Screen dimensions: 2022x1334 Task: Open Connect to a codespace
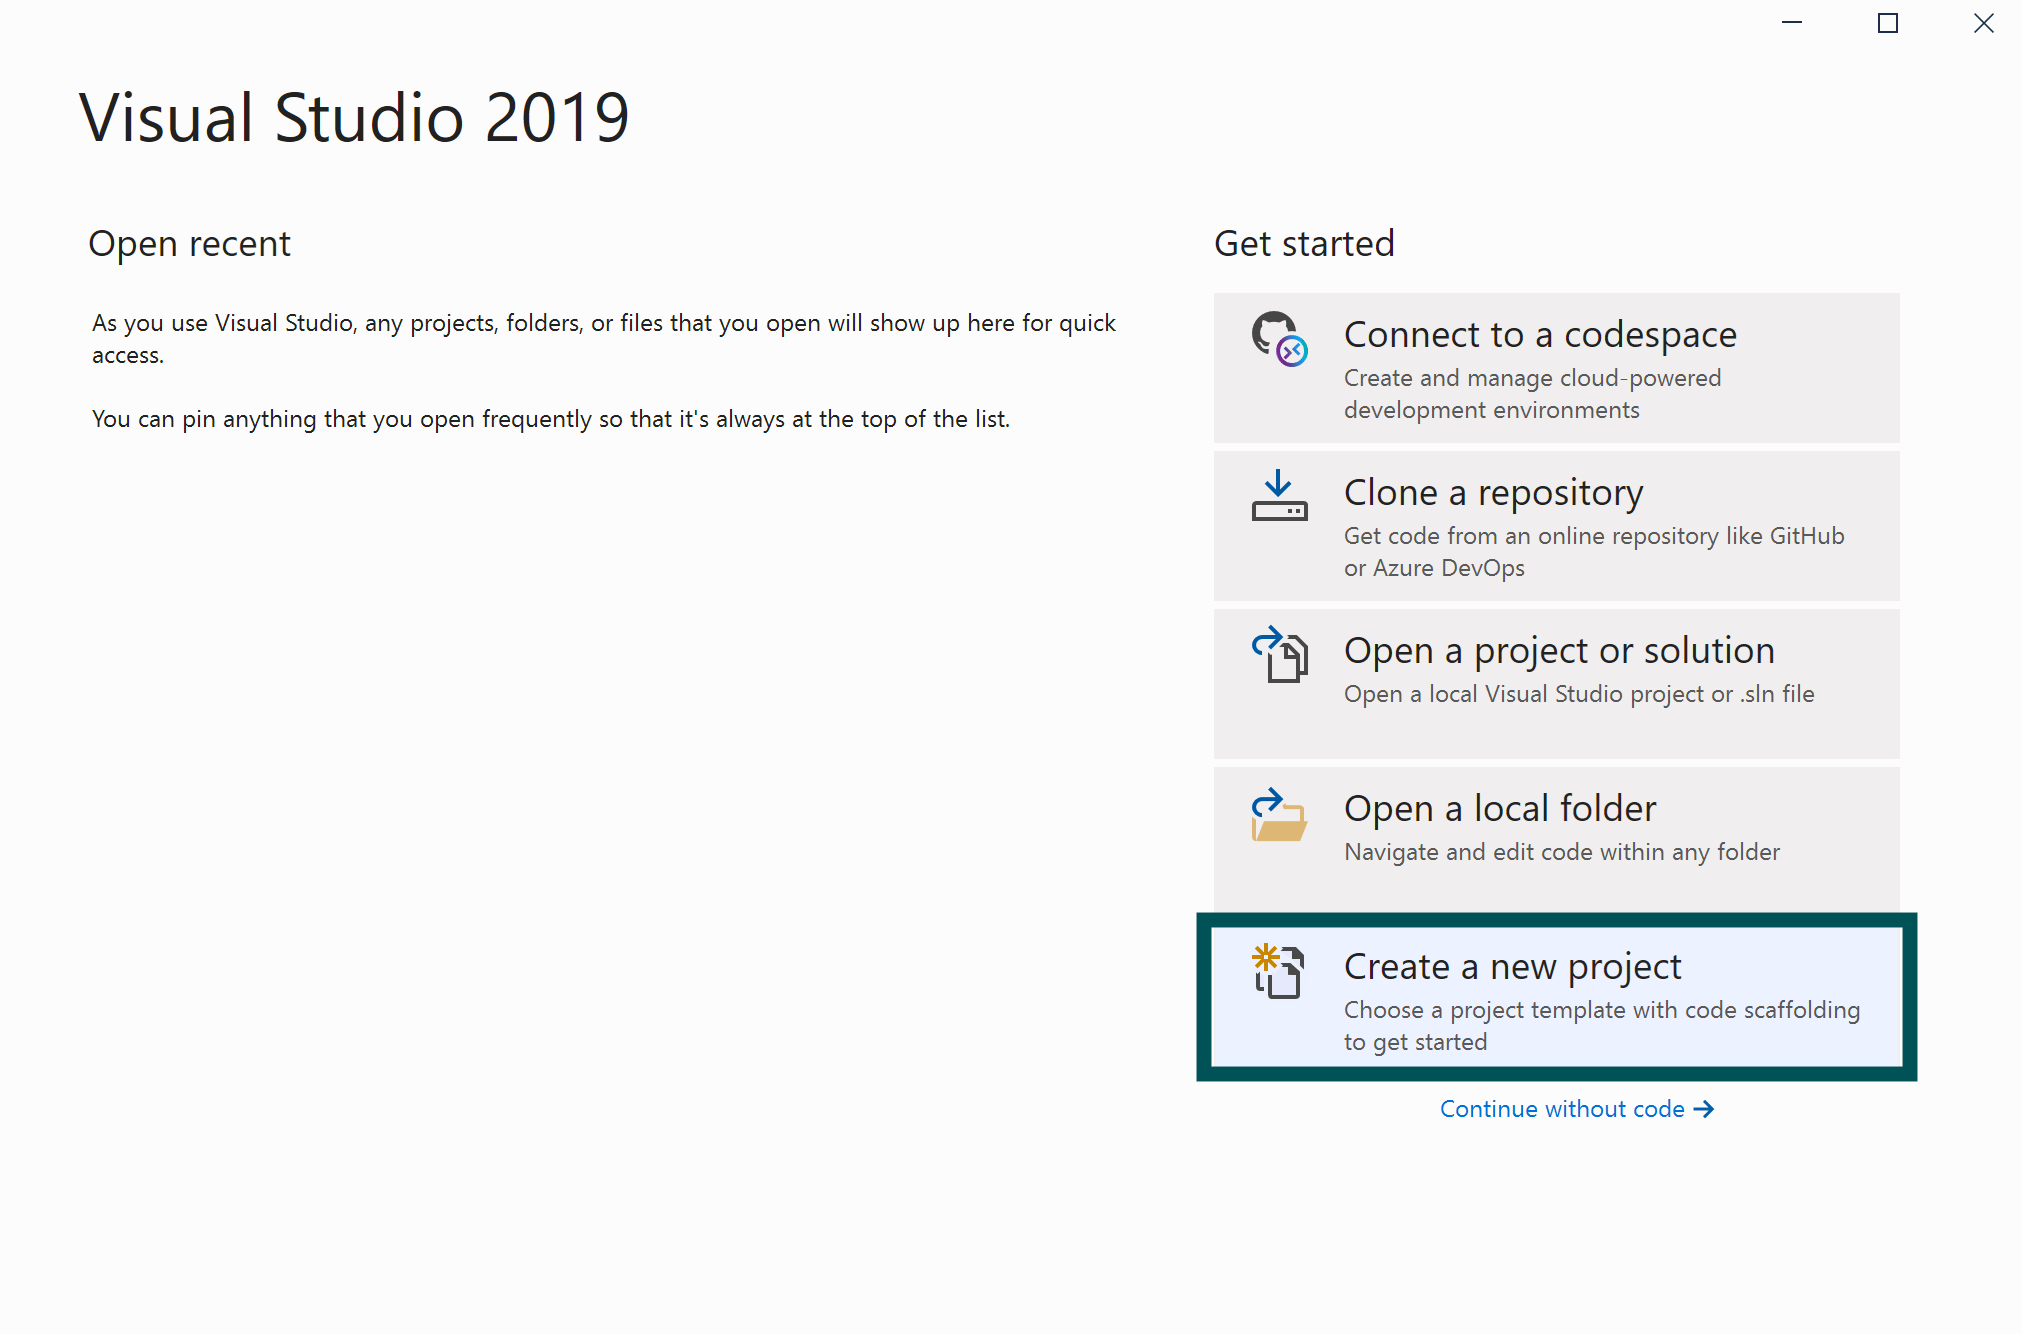click(1556, 368)
